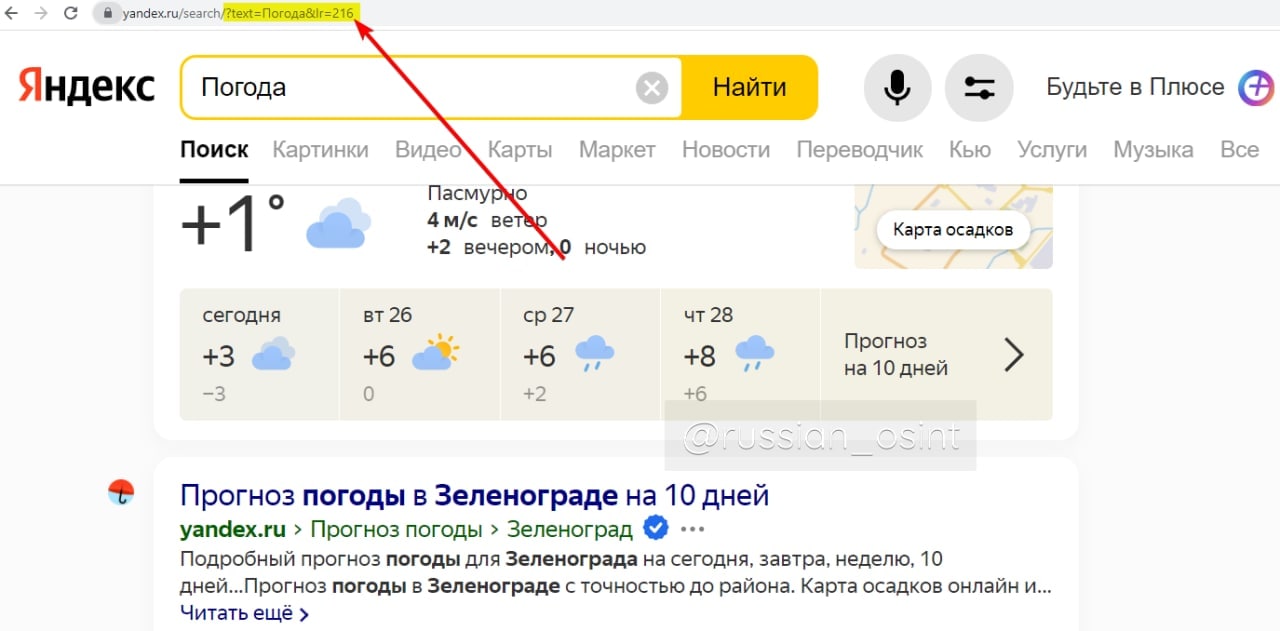Open the Маркет tab
Viewport: 1280px width, 631px height.
617,150
